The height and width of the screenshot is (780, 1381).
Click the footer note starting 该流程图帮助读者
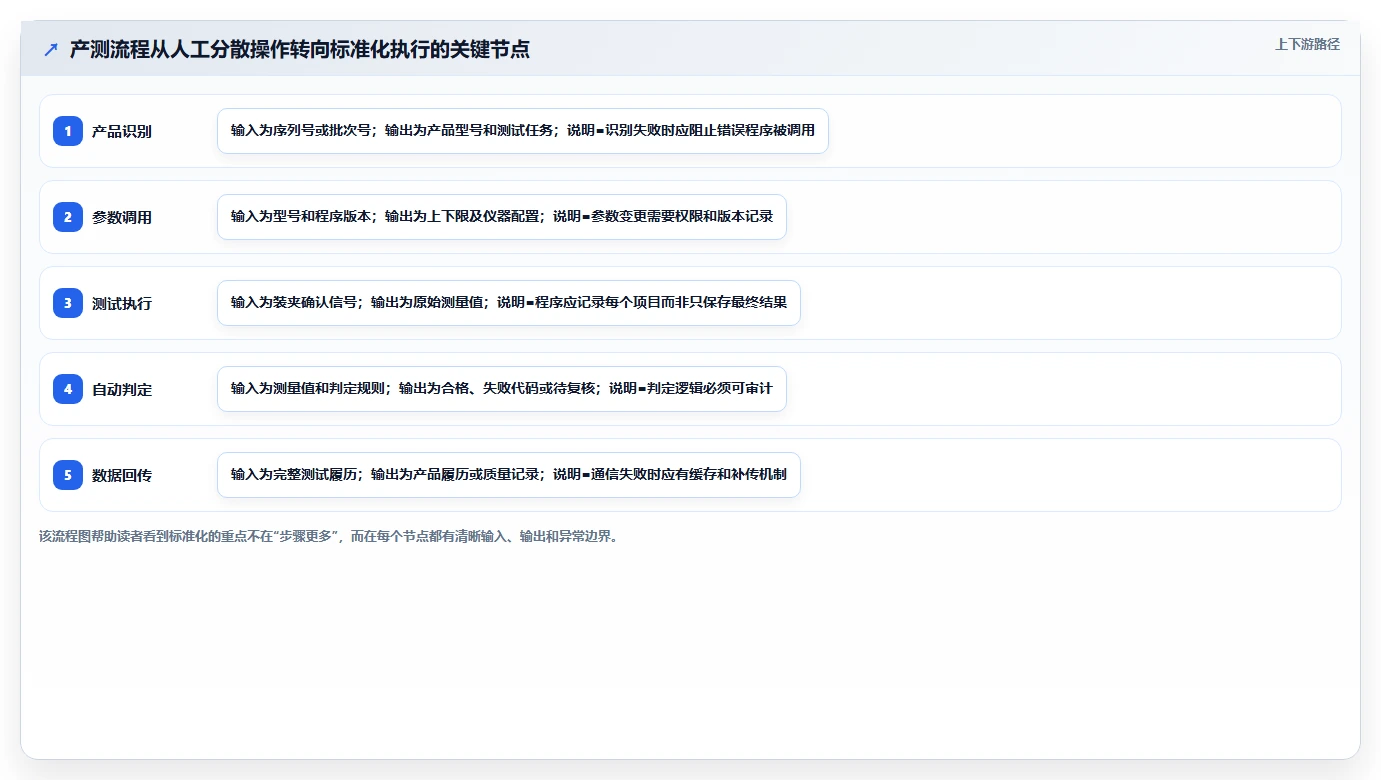coord(329,536)
